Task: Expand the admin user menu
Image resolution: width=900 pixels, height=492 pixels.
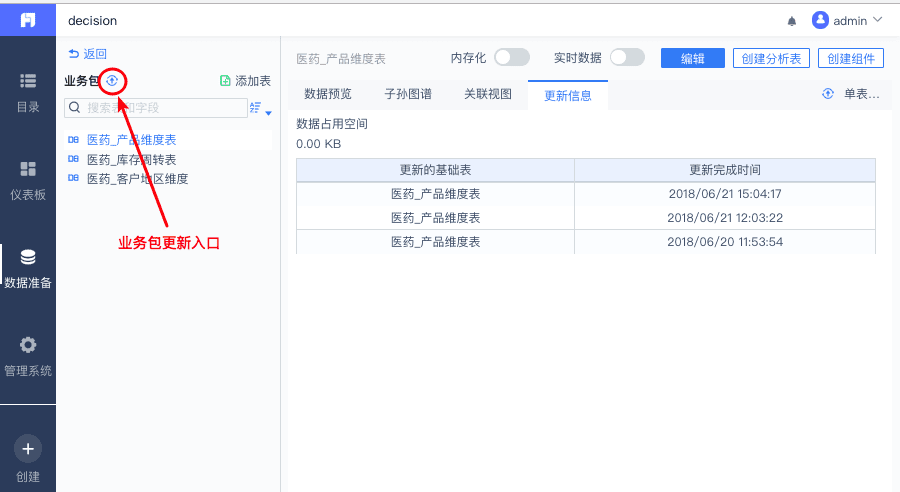Action: click(848, 20)
